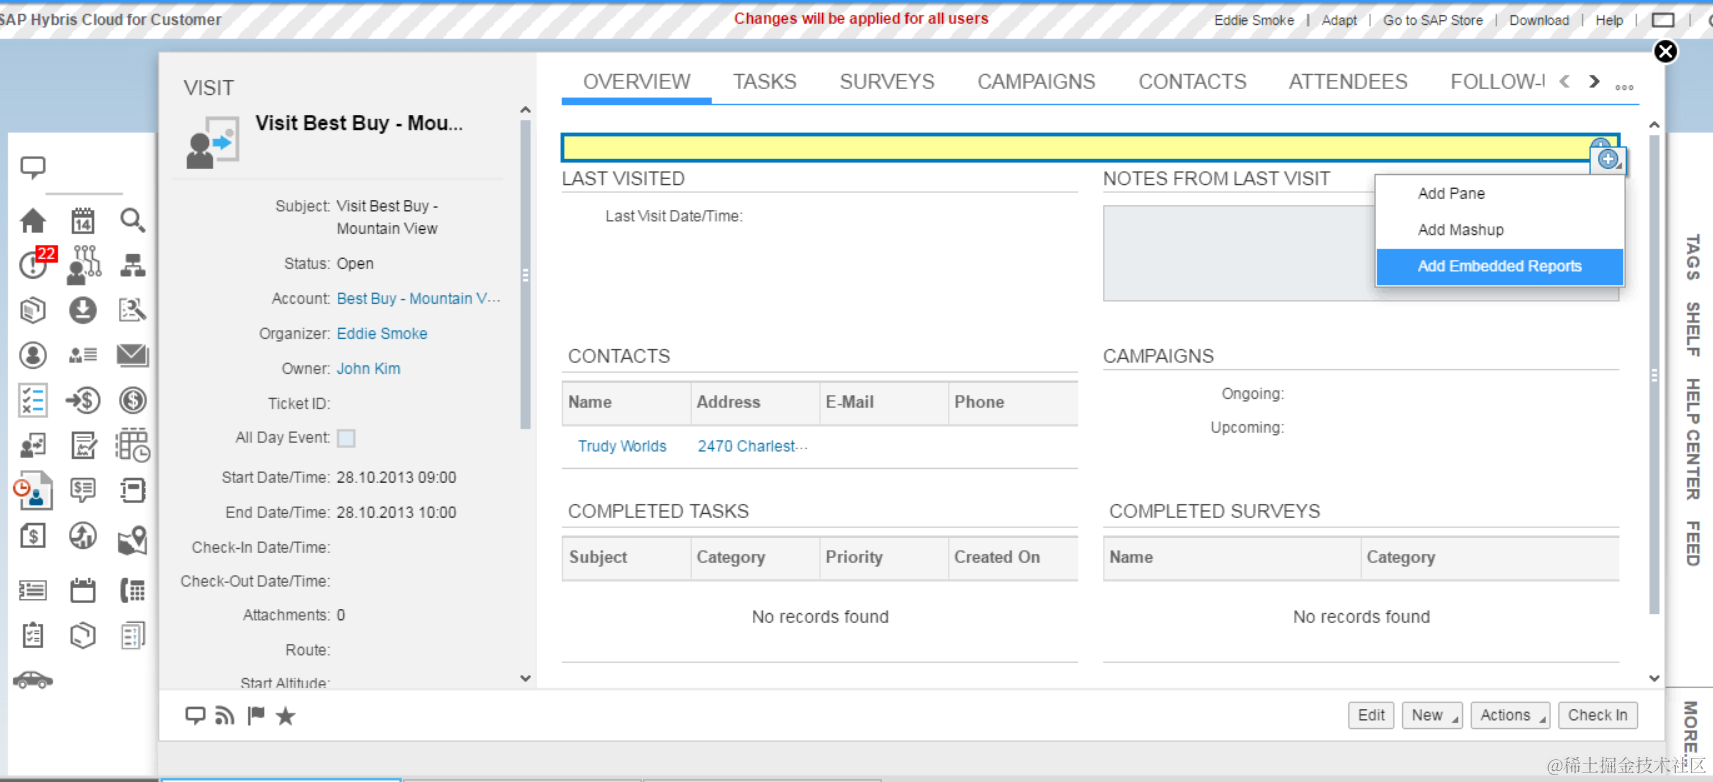1713x782 pixels.
Task: Open the org chart hierarchy icon
Action: click(132, 265)
